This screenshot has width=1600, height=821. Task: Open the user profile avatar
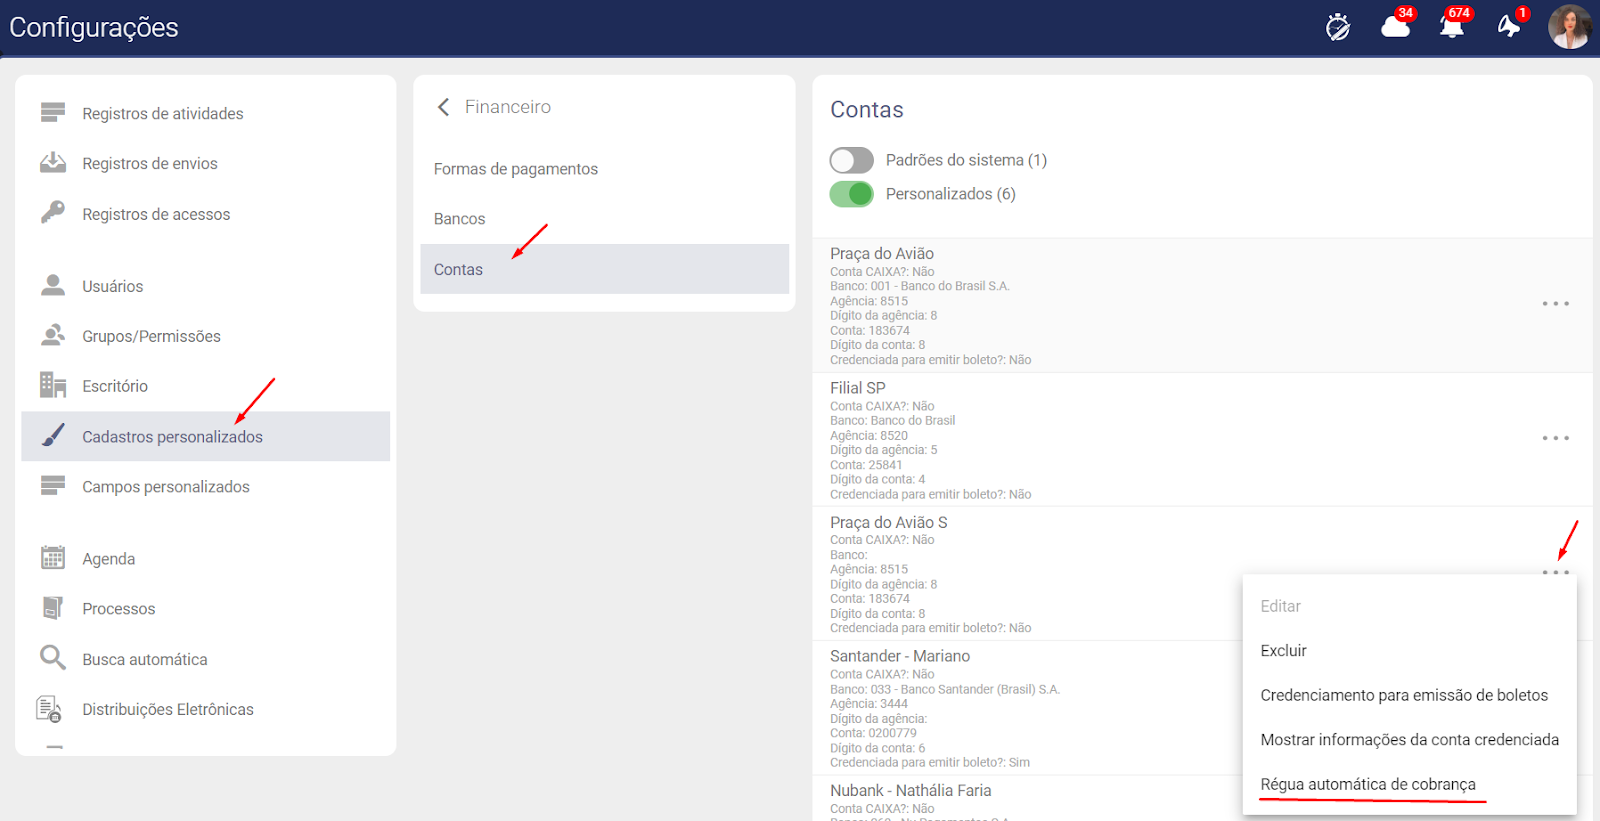pyautogui.click(x=1568, y=27)
